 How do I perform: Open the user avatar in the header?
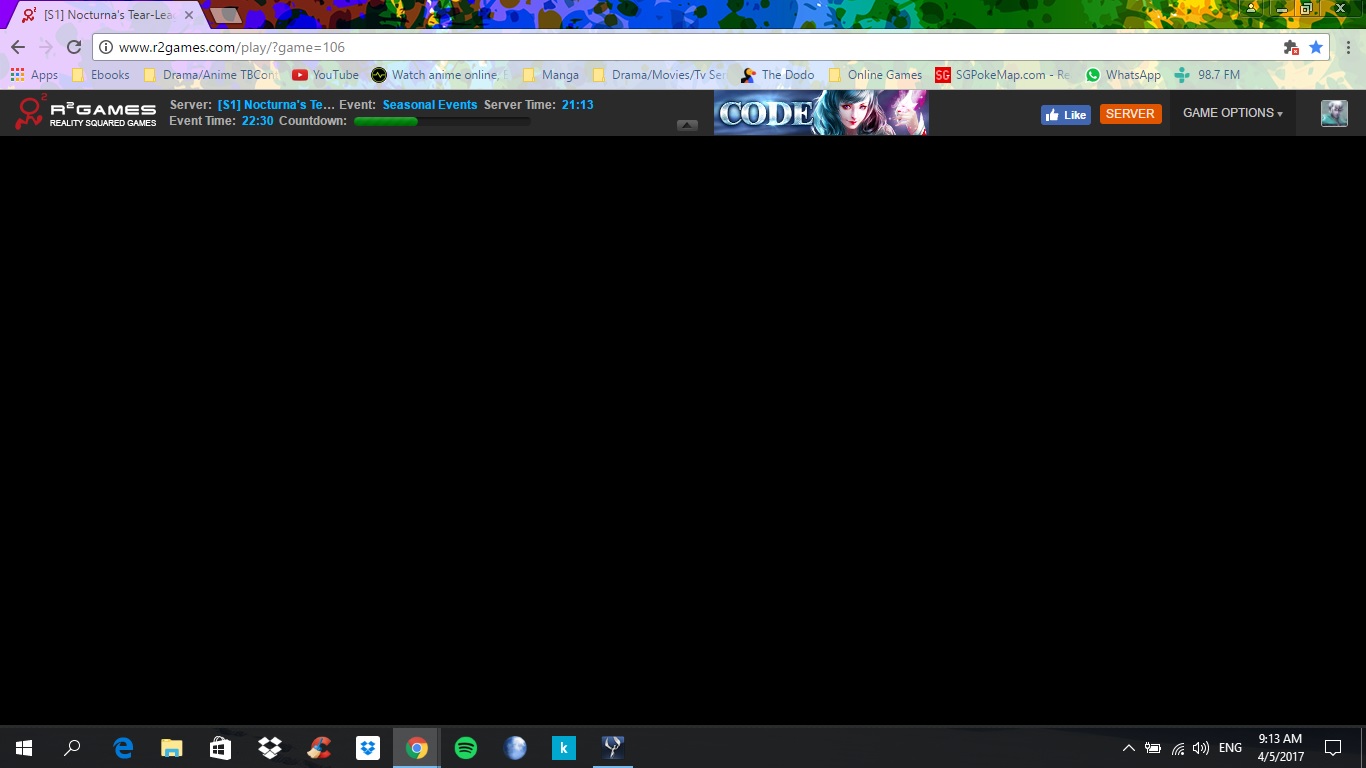coord(1334,113)
